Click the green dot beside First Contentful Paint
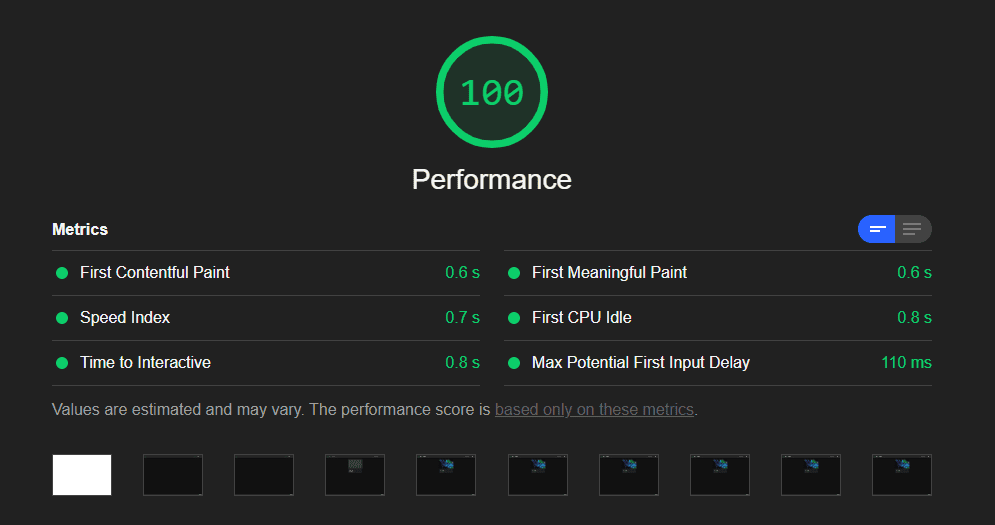Screen dimensions: 995x525 pyautogui.click(x=62, y=273)
